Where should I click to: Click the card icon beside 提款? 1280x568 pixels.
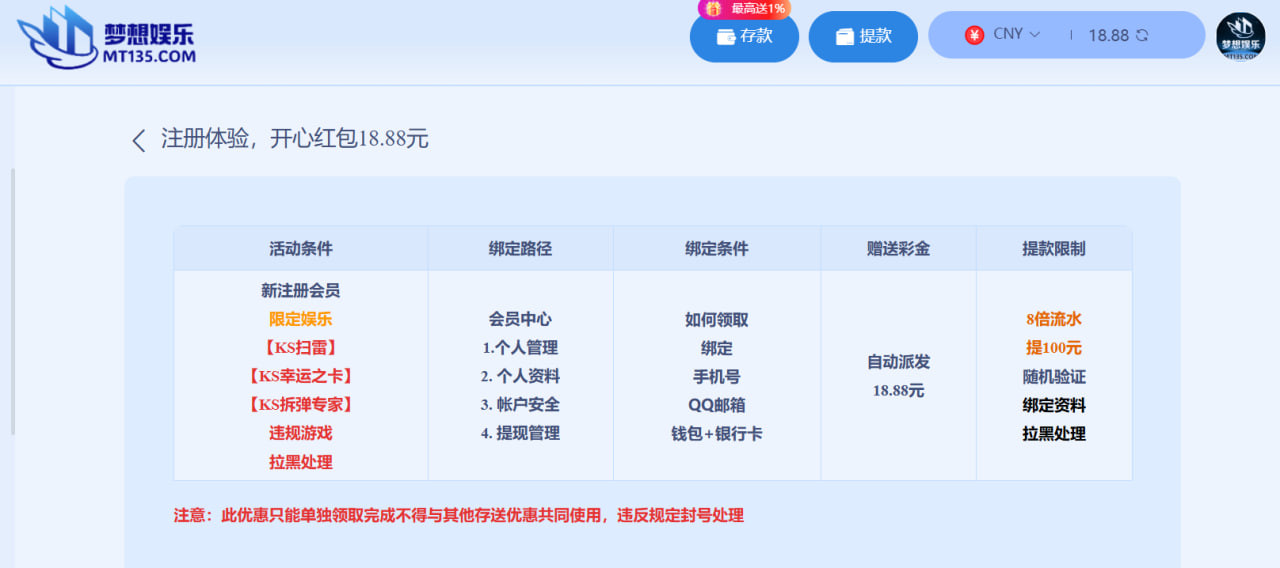(845, 37)
